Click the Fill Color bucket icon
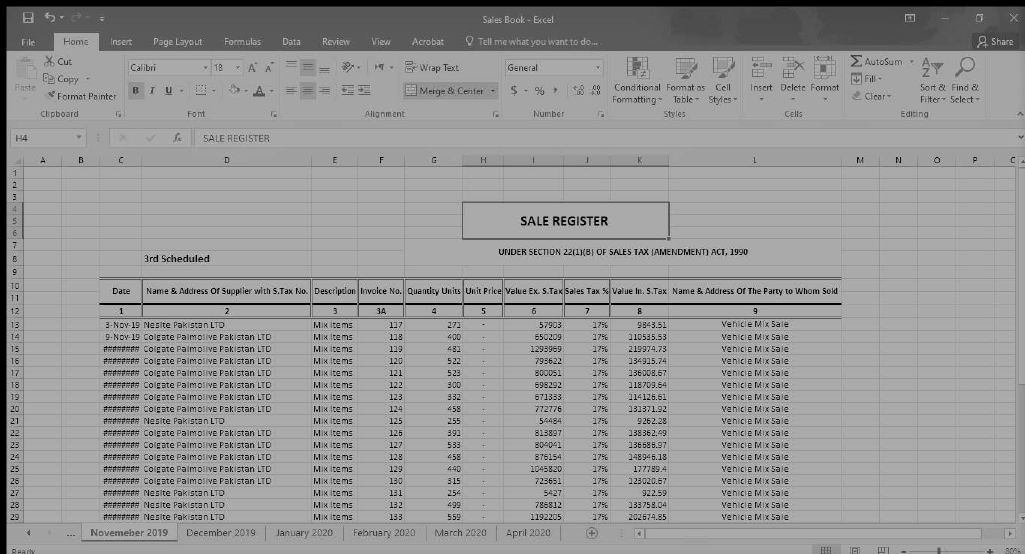 click(234, 90)
